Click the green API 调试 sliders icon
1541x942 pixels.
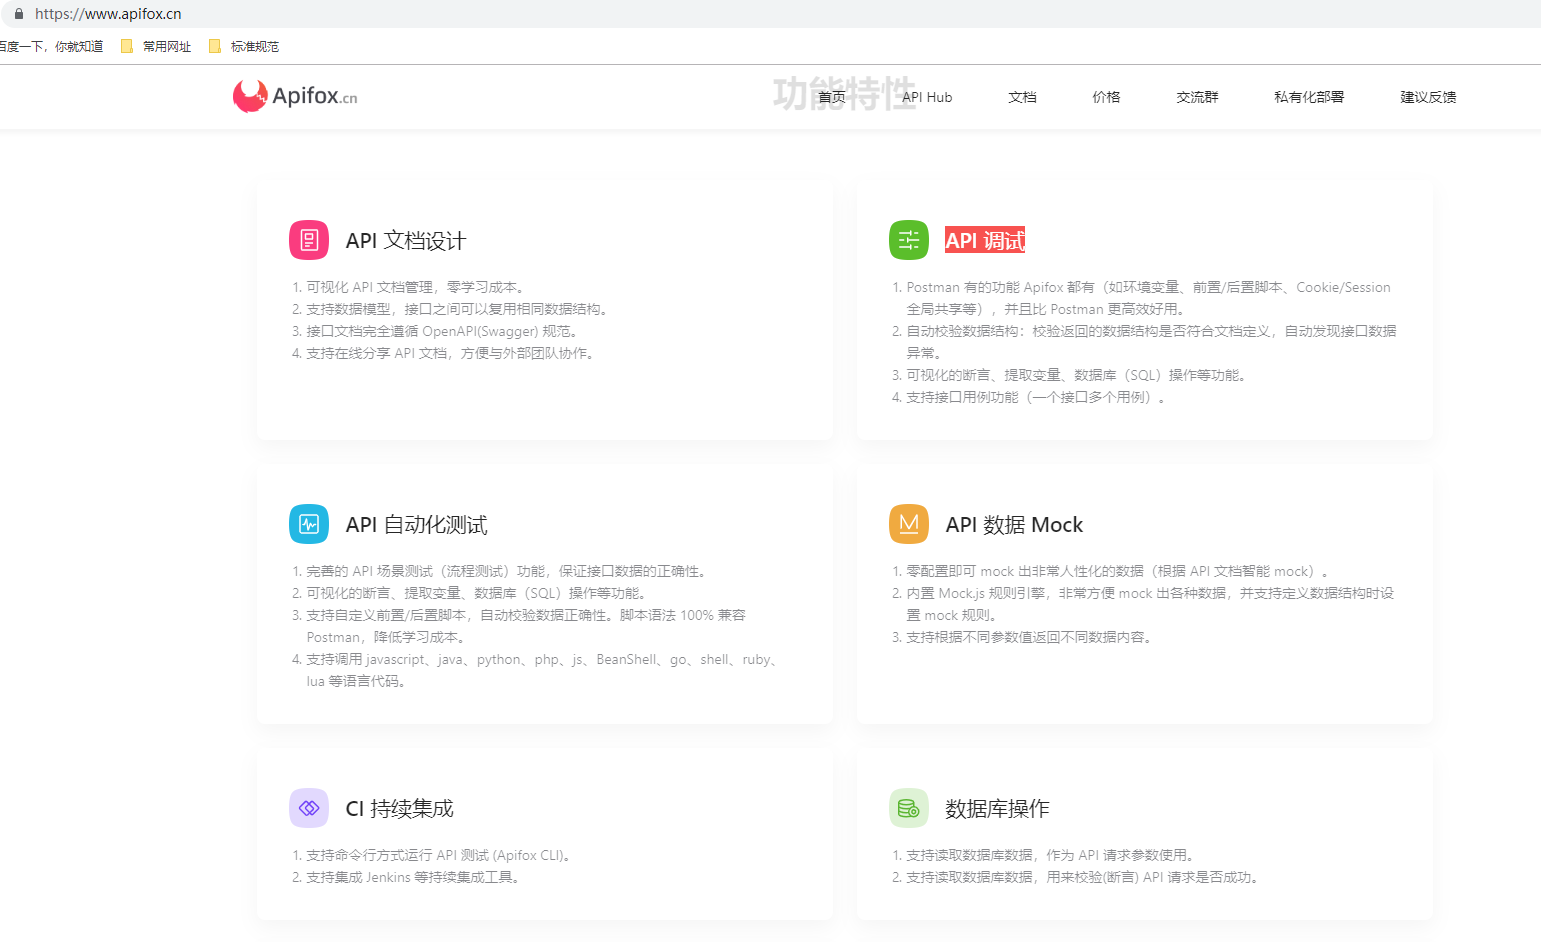coord(909,240)
